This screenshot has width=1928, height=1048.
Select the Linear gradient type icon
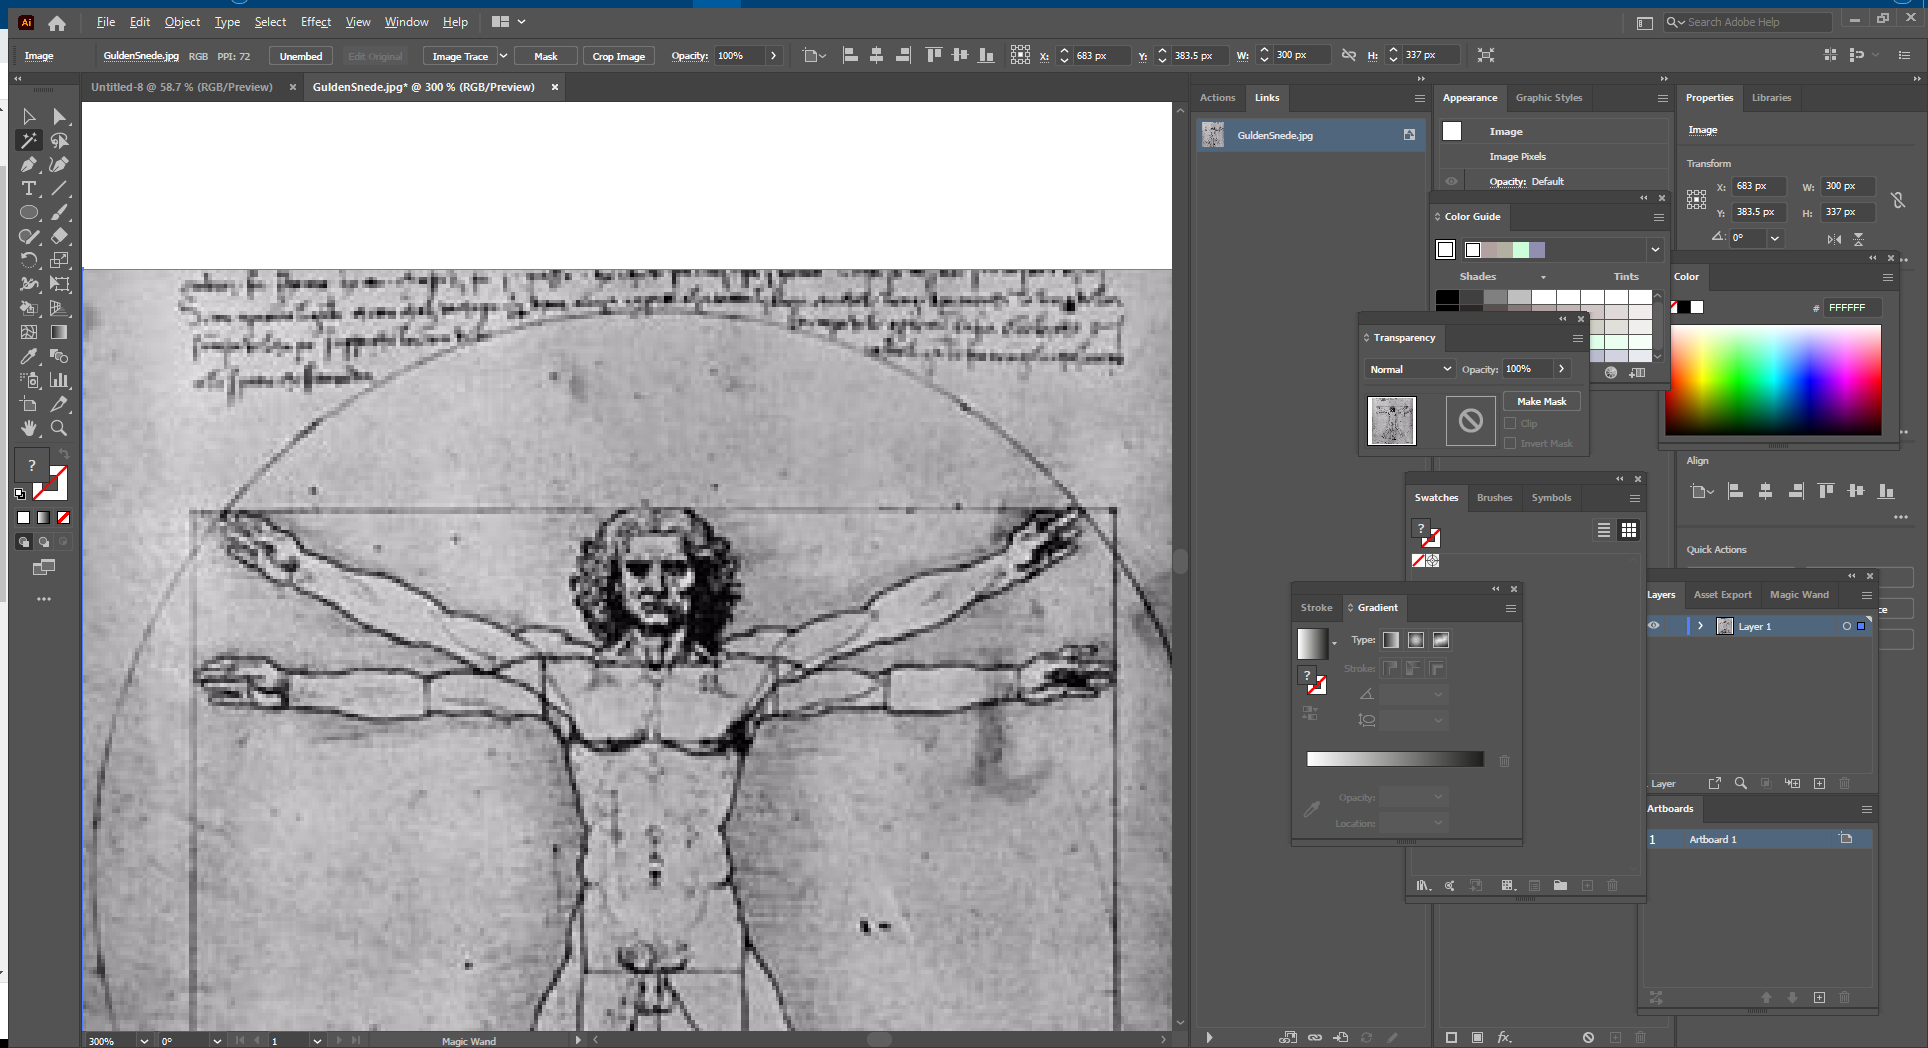tap(1391, 640)
